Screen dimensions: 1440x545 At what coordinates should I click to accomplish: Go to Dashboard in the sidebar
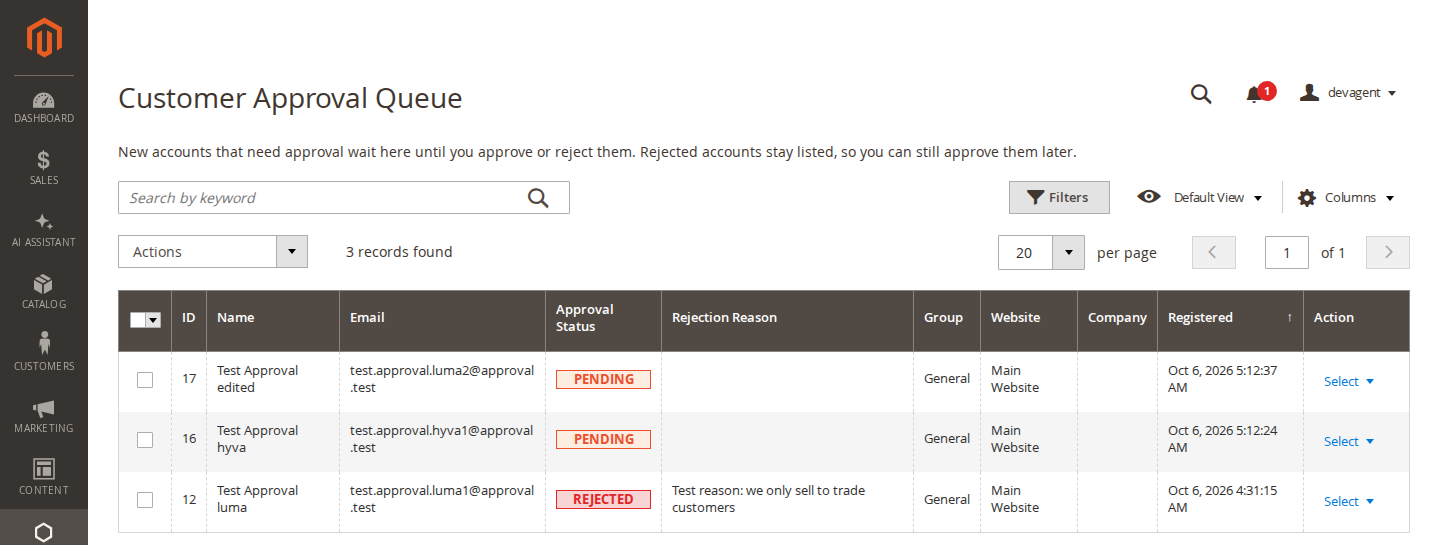[44, 108]
